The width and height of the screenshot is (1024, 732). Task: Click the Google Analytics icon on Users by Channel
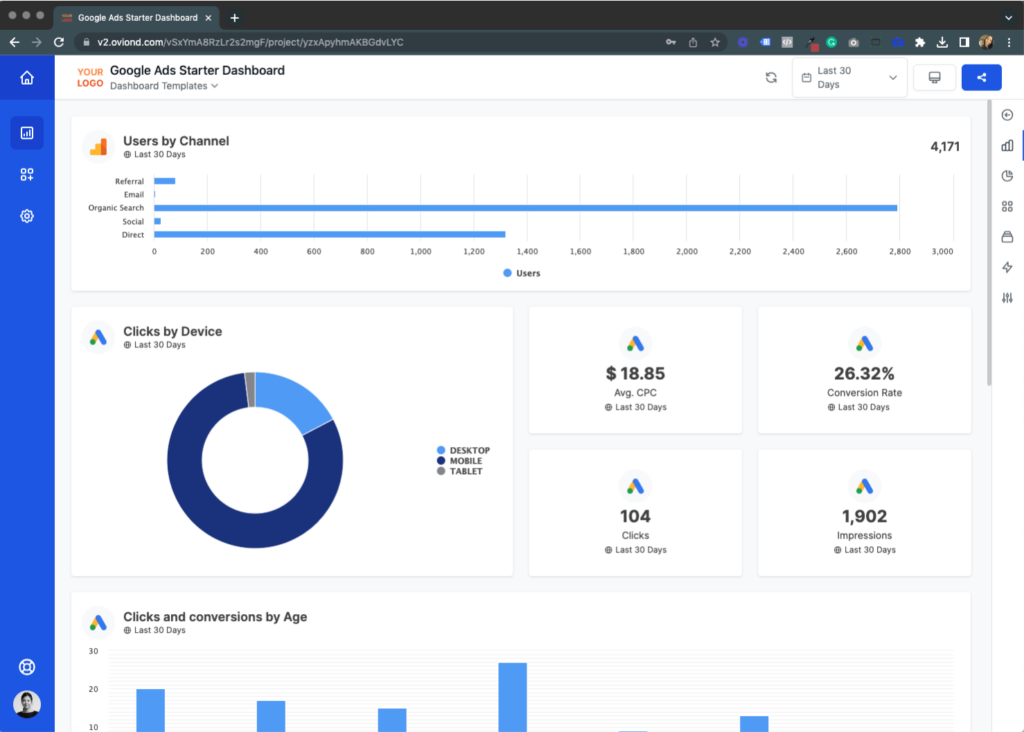(99, 147)
